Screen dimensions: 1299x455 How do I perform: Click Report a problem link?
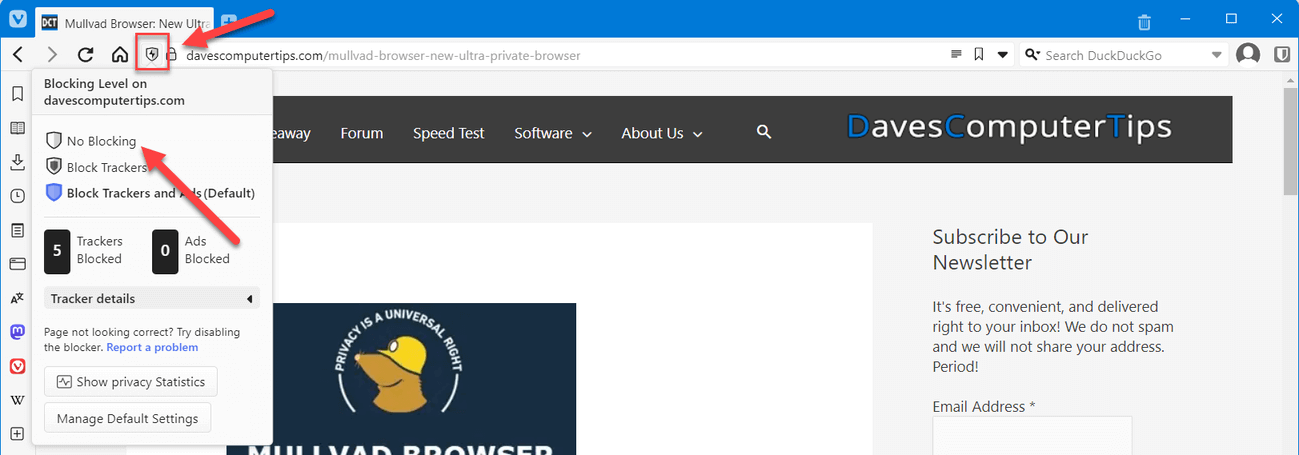(x=152, y=347)
